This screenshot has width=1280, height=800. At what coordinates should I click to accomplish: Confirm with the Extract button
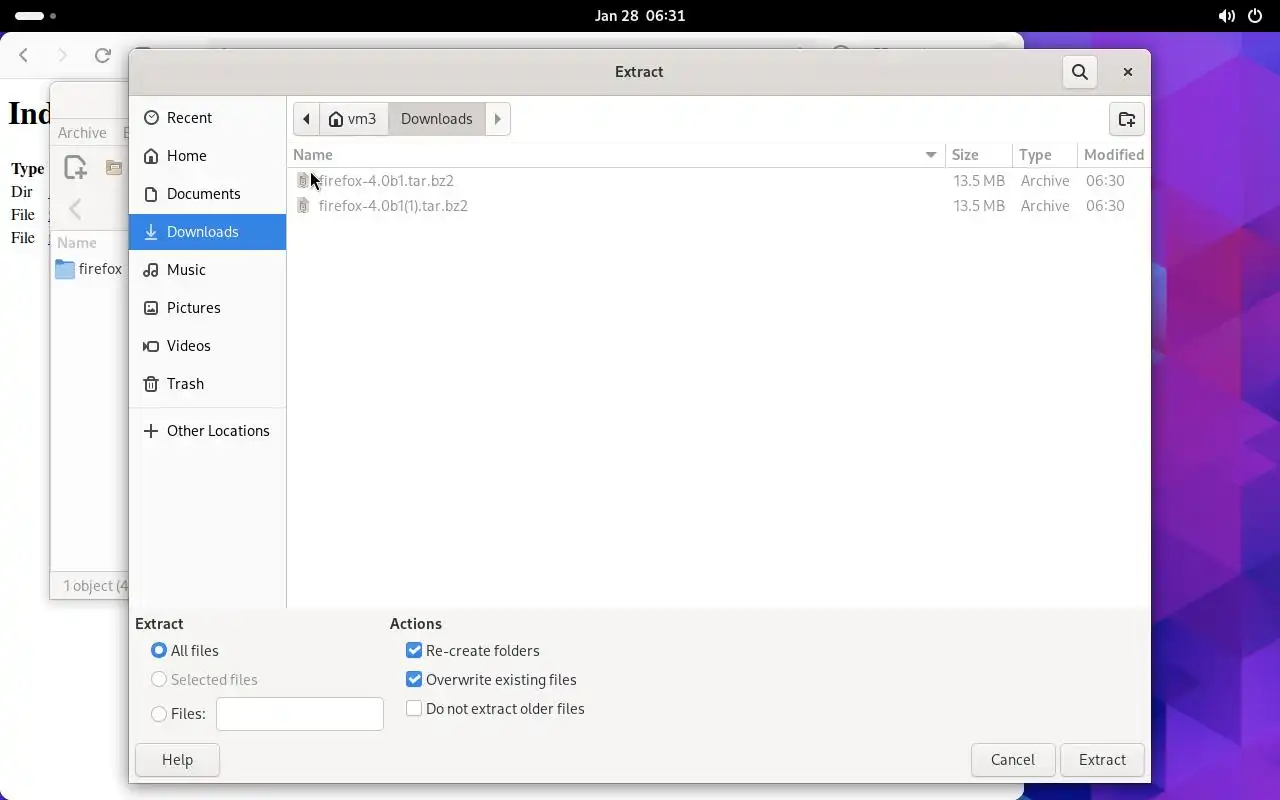pos(1102,760)
